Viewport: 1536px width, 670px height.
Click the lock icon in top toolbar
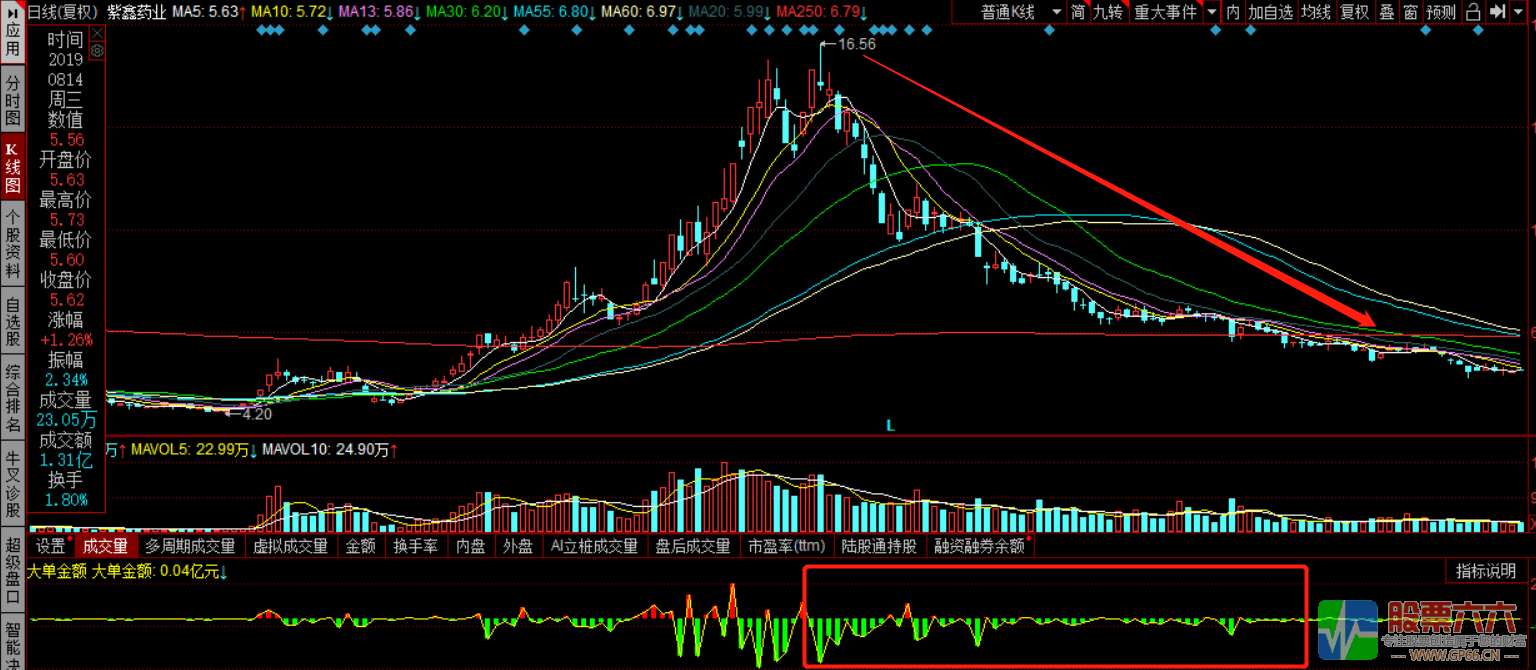click(x=1473, y=12)
